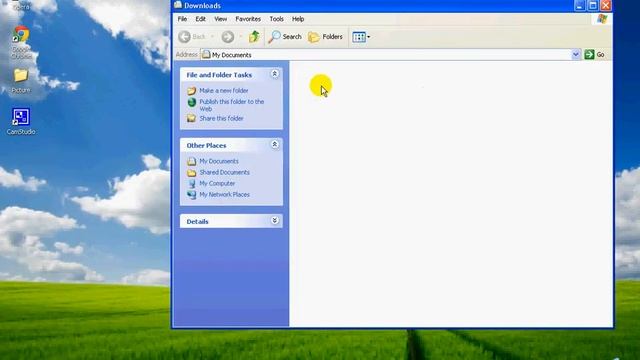Screen dimensions: 640x360
Task: Click the Forward arrow button
Action: click(228, 37)
